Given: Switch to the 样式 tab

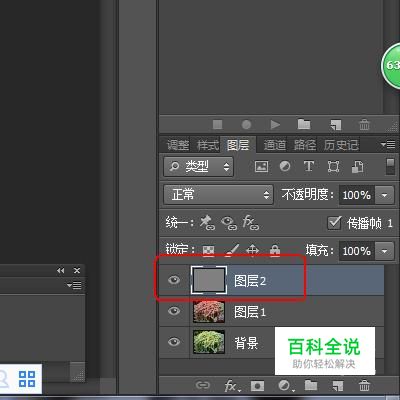Looking at the screenshot, I should 208,145.
